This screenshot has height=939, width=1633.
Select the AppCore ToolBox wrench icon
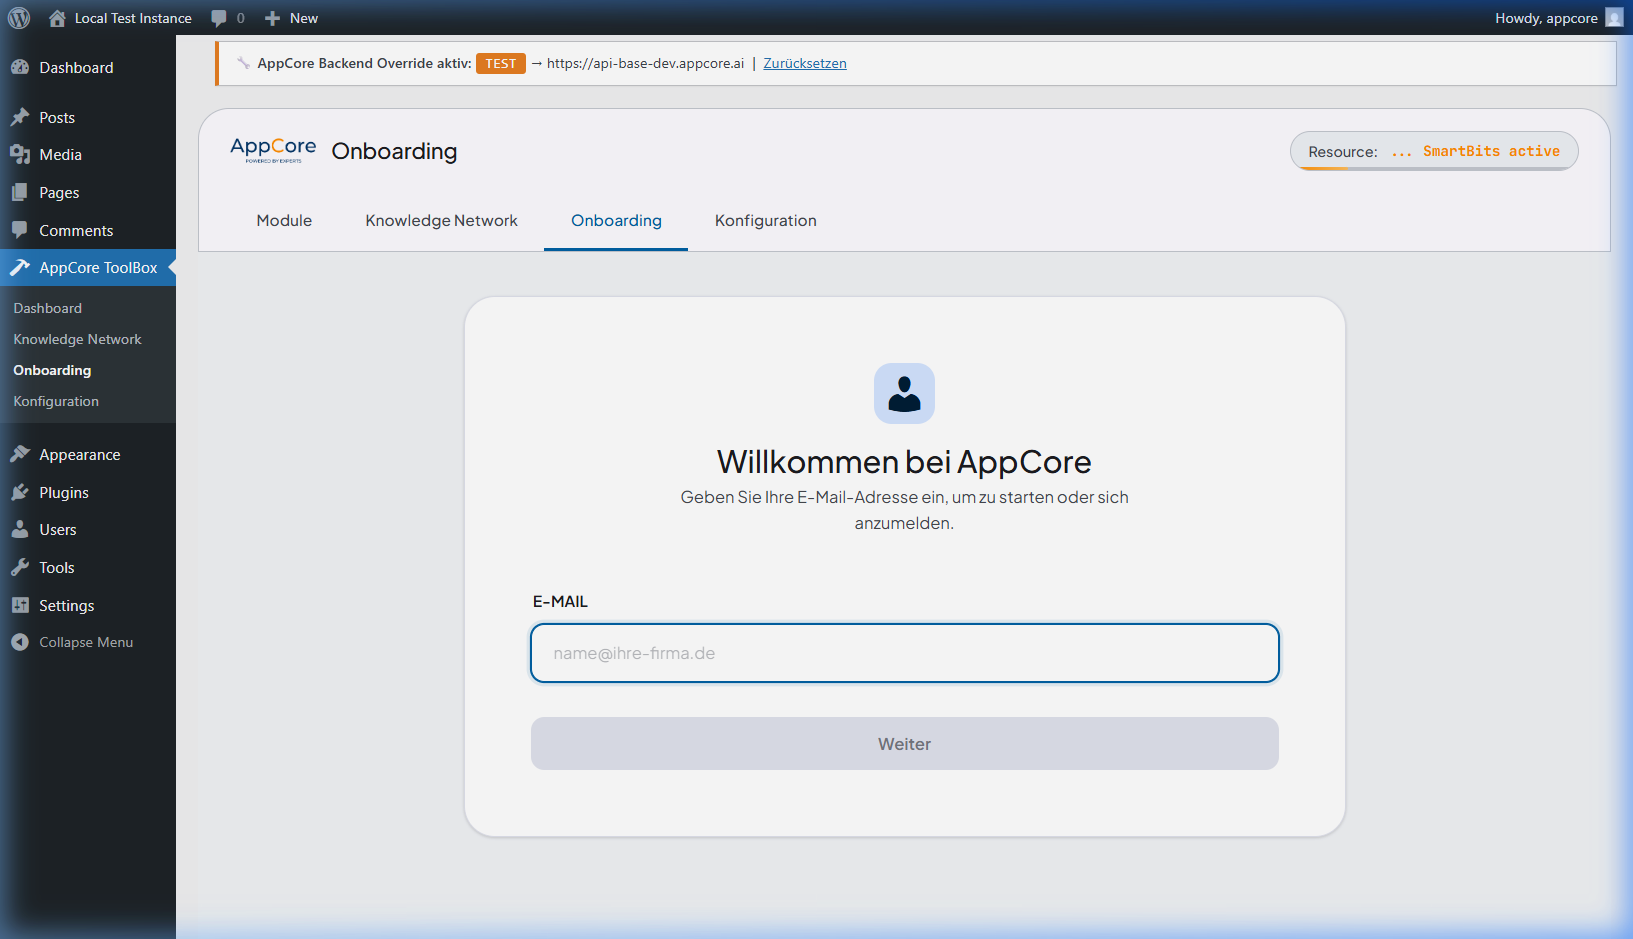pos(19,267)
